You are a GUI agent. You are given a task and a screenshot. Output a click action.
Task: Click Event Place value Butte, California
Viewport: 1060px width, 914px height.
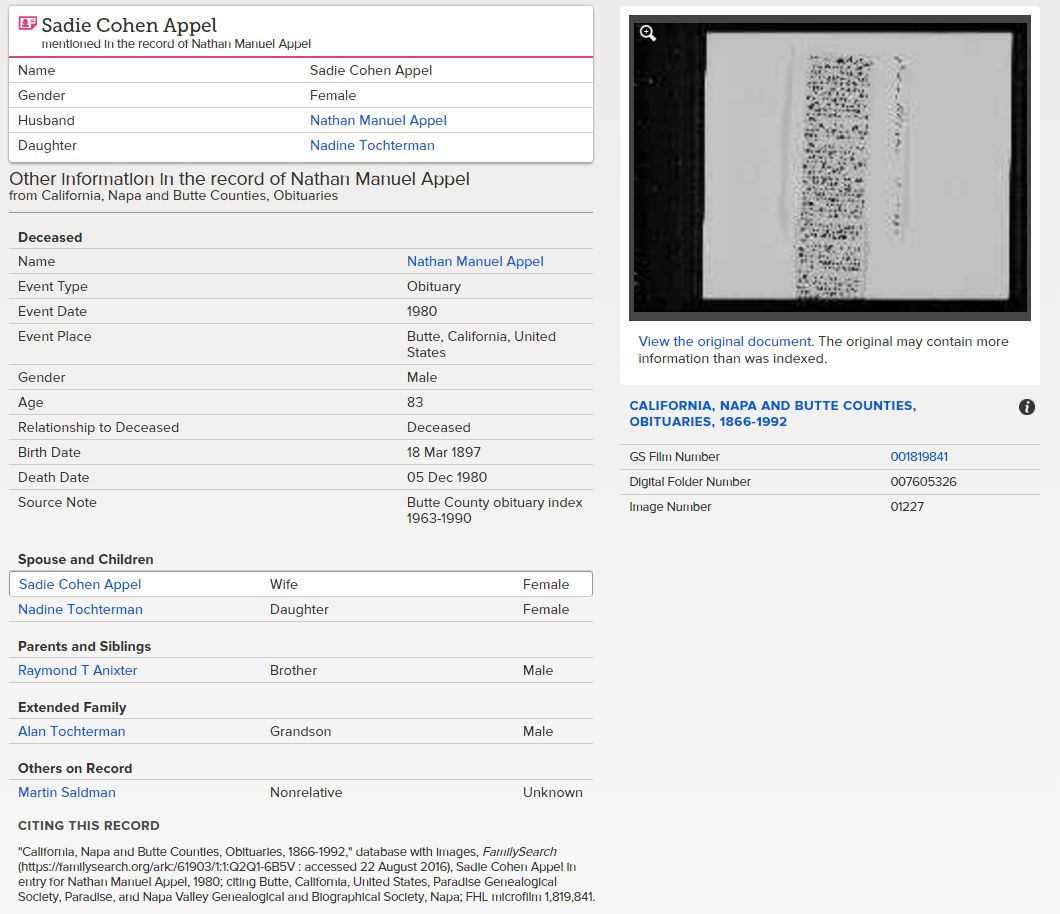(x=481, y=344)
